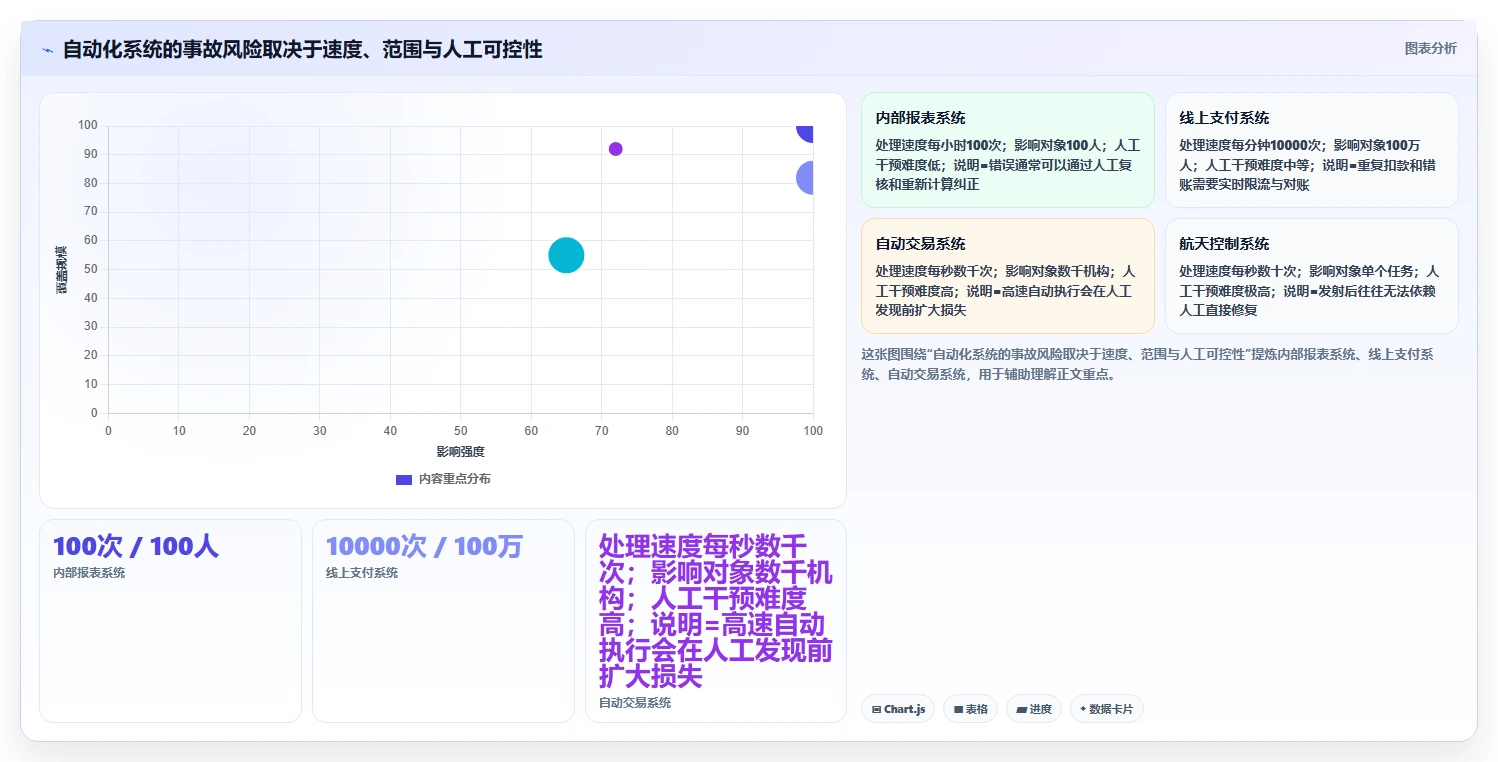This screenshot has height=762, width=1498.
Task: Click the paragraph starting 处理速度每秒数十次
Action: pos(1311,291)
